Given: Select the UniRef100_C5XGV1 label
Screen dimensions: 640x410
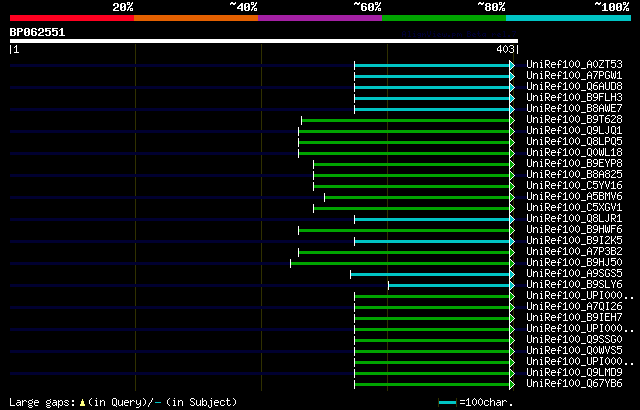Looking at the screenshot, I should coord(574,208).
